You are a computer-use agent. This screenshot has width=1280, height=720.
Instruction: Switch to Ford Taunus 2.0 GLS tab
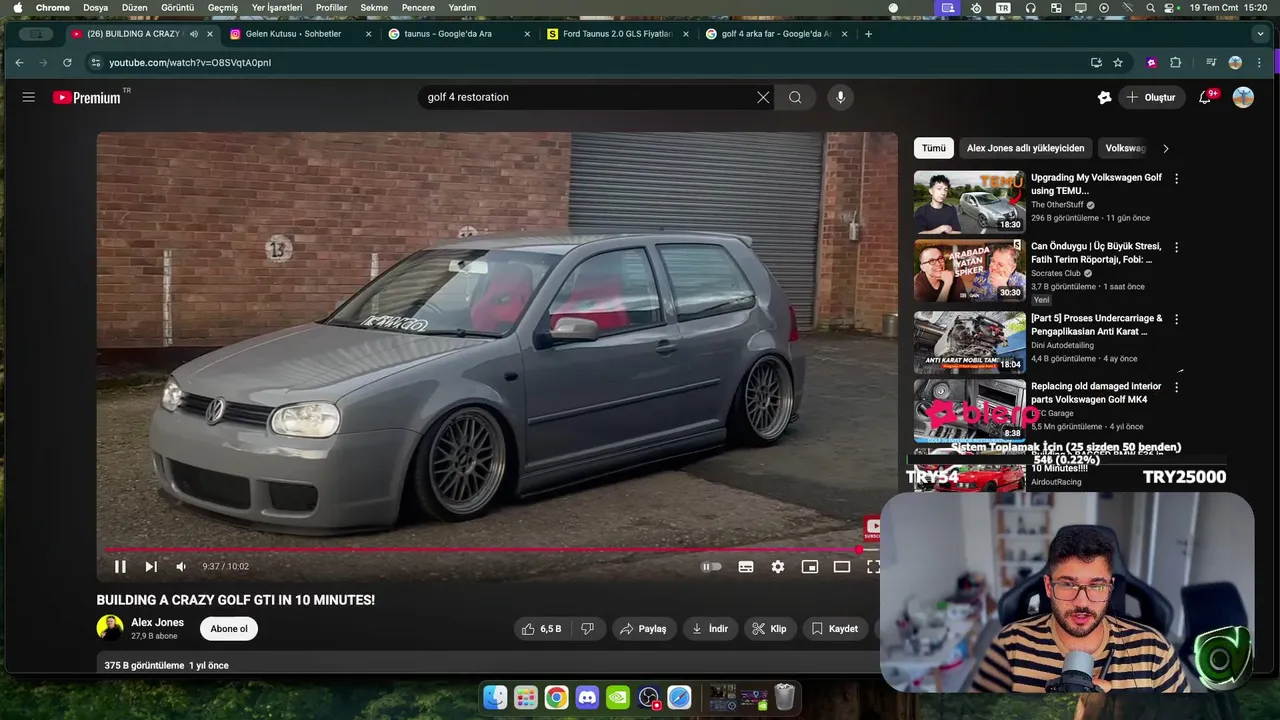[x=617, y=34]
